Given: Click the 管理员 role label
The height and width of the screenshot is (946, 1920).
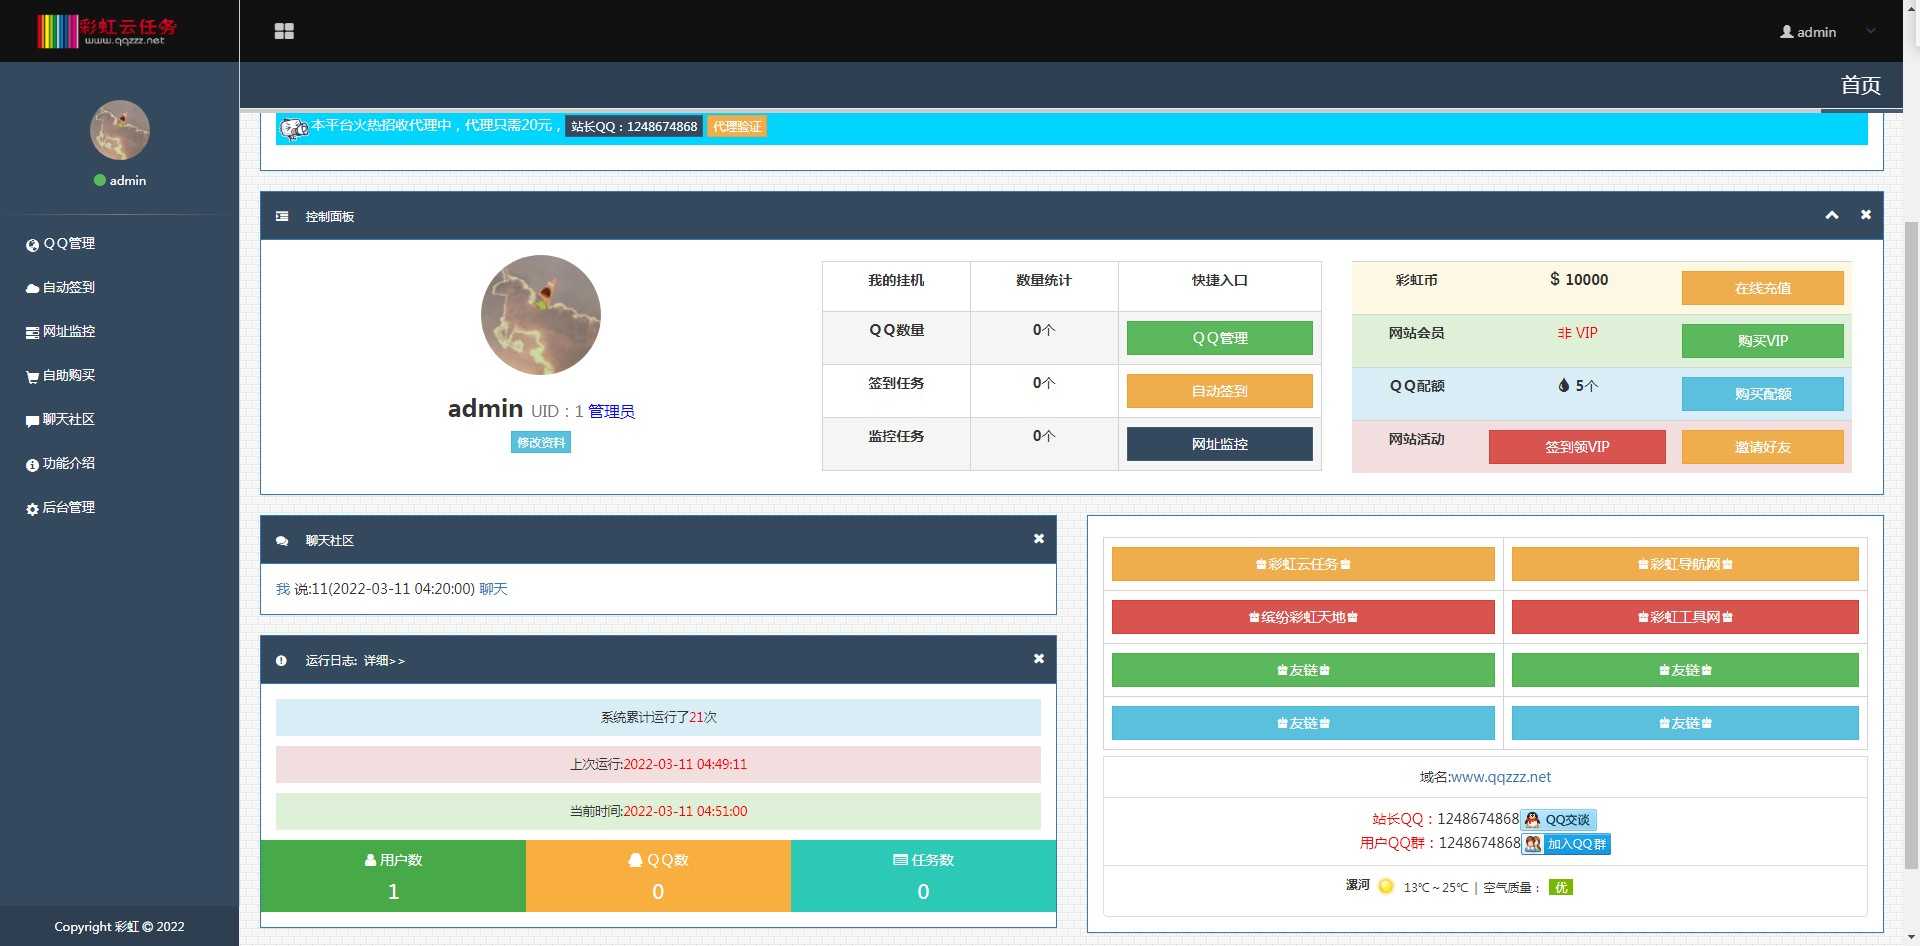Looking at the screenshot, I should point(611,411).
